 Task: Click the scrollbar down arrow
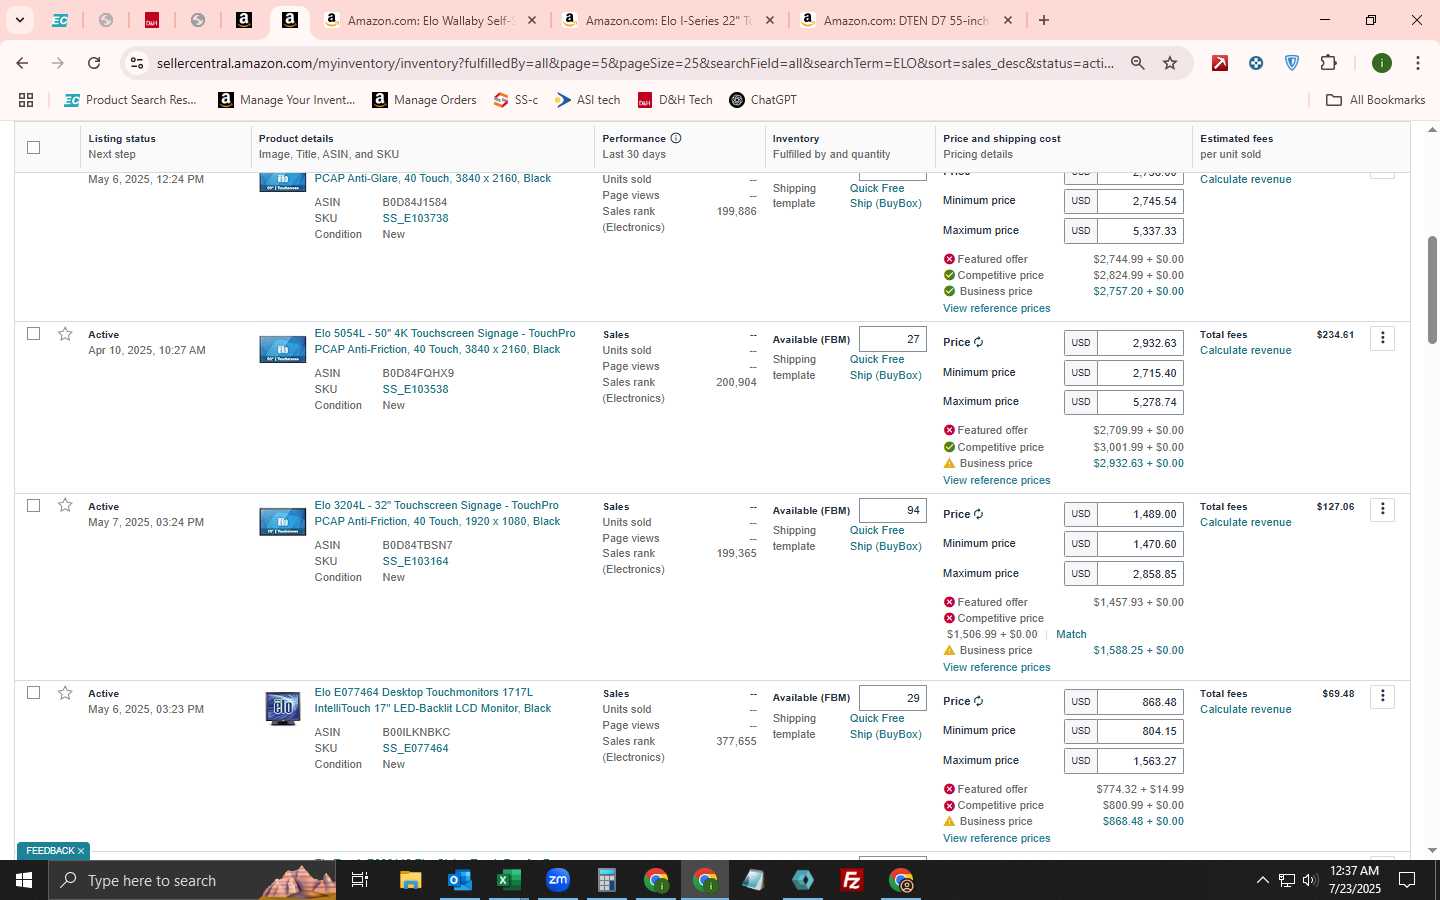[1432, 851]
